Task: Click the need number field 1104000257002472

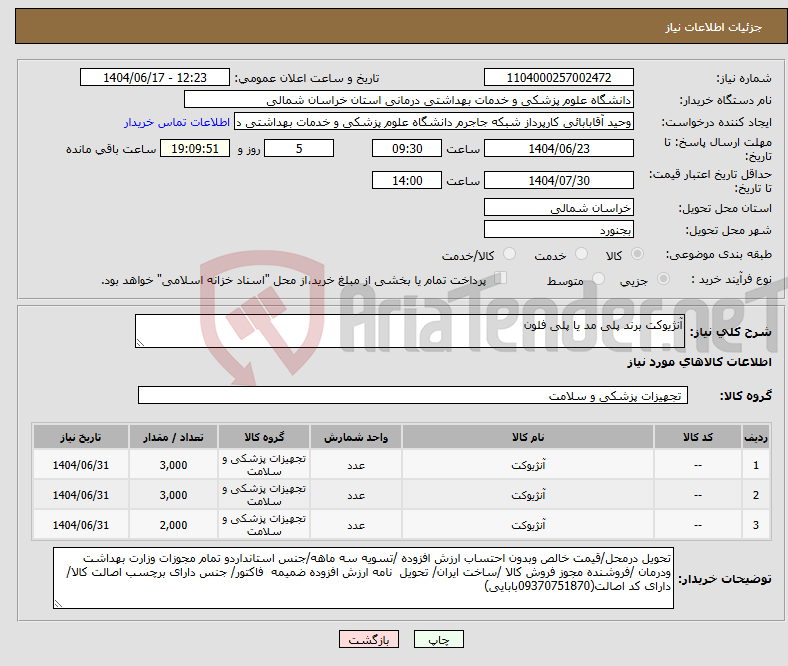Action: [x=558, y=77]
